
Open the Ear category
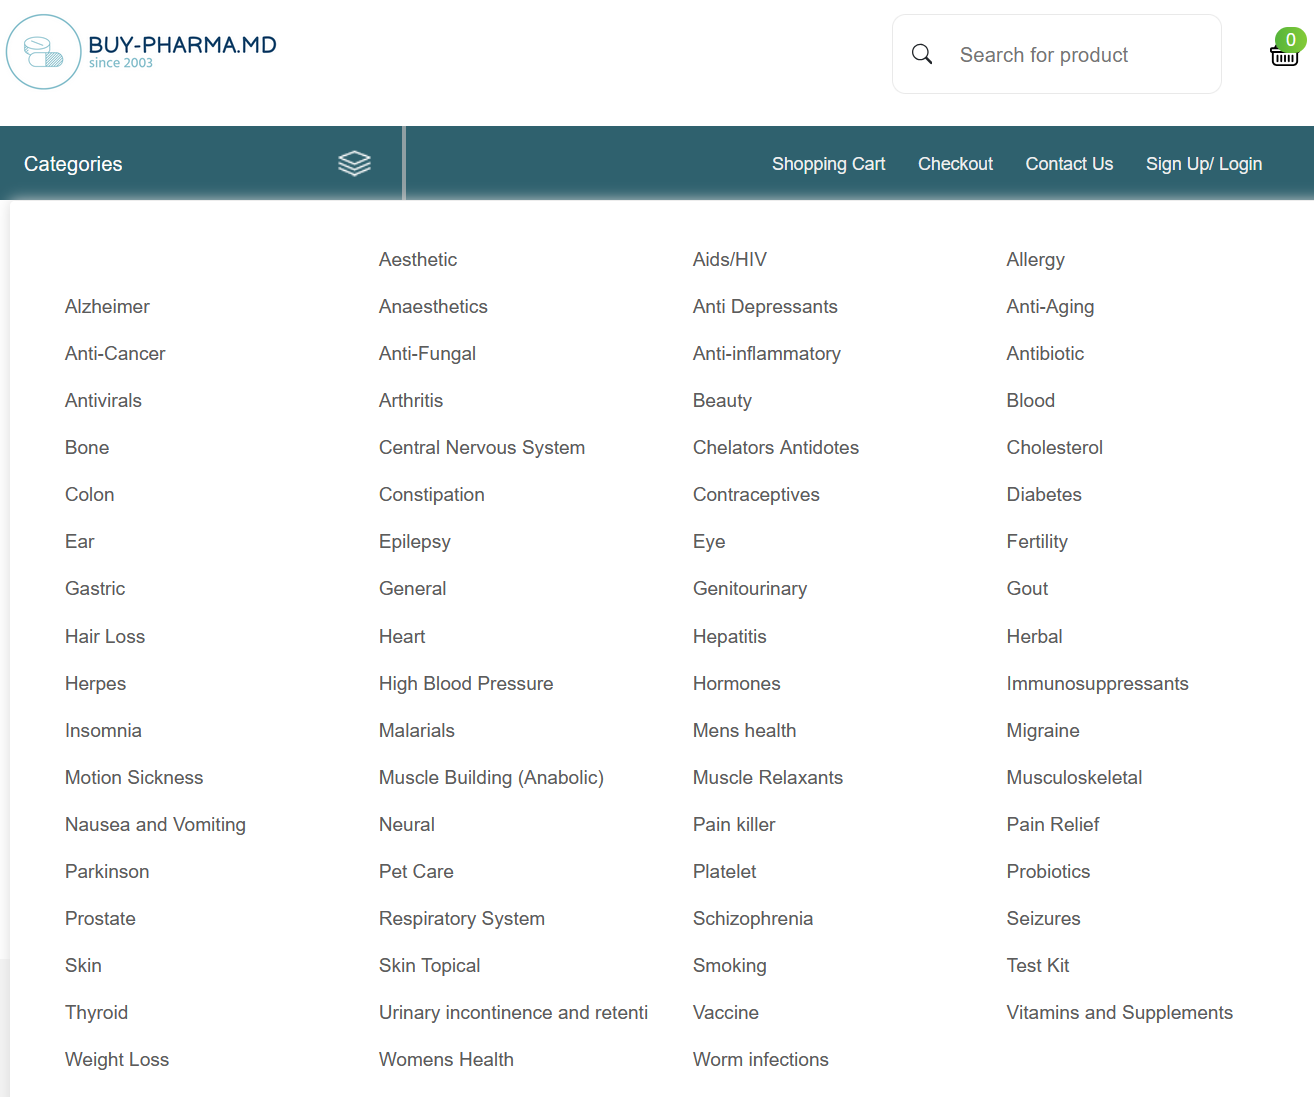pyautogui.click(x=79, y=542)
